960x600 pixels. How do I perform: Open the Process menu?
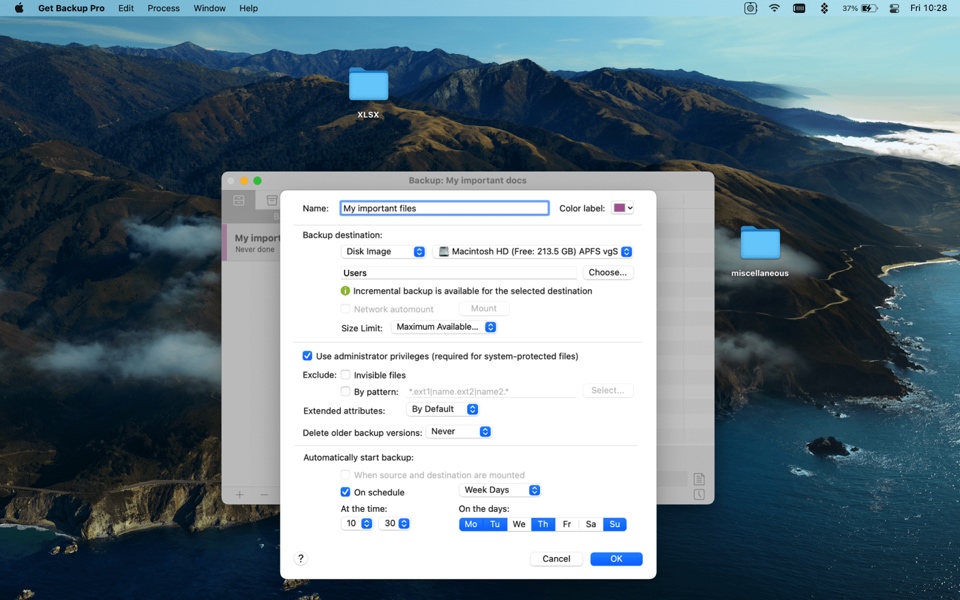(163, 8)
